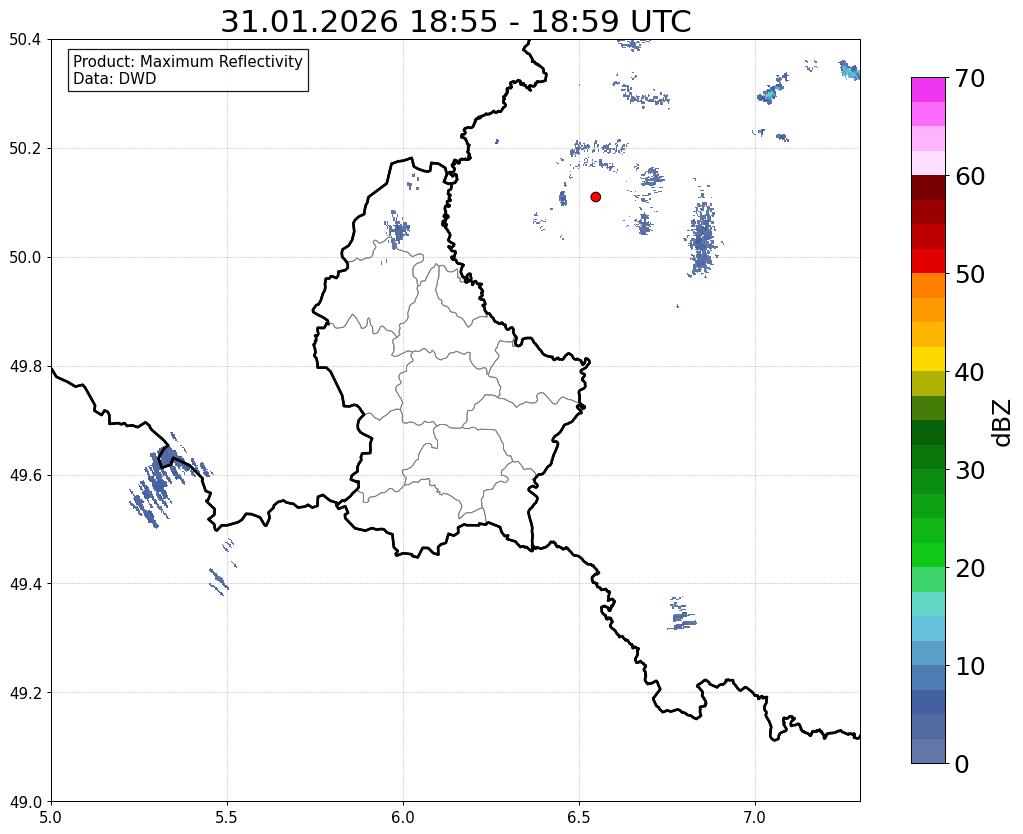Viewport: 1023px width, 834px height.
Task: Click the small echo inside northern Luxembourg
Action: (x=397, y=230)
